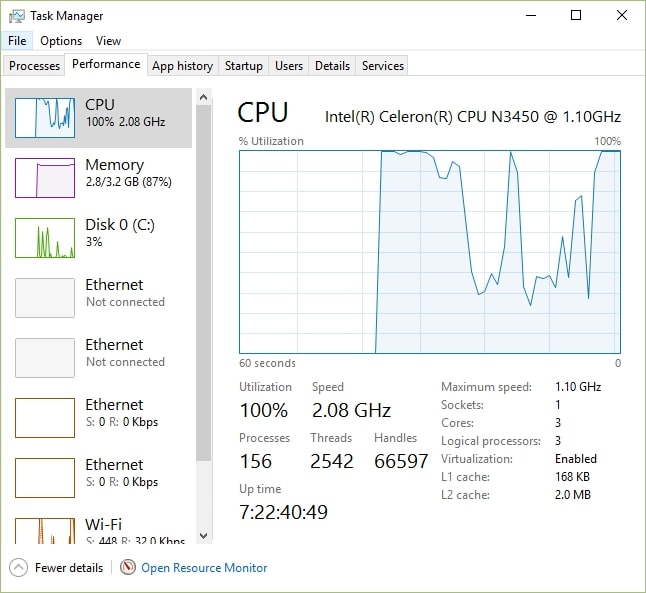Click the Virtualization Enabled value
Screen dimensions: 646x593
(x=576, y=459)
